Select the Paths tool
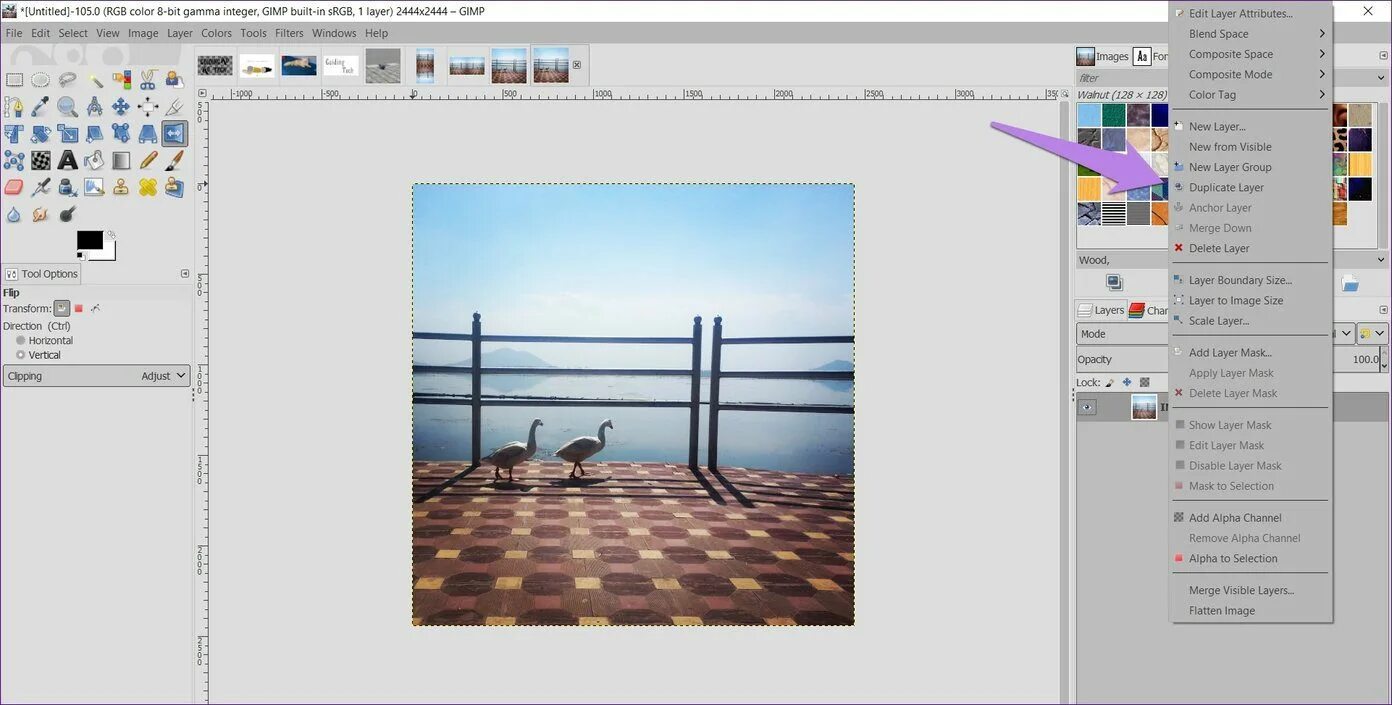The height and width of the screenshot is (705, 1392). pyautogui.click(x=14, y=107)
